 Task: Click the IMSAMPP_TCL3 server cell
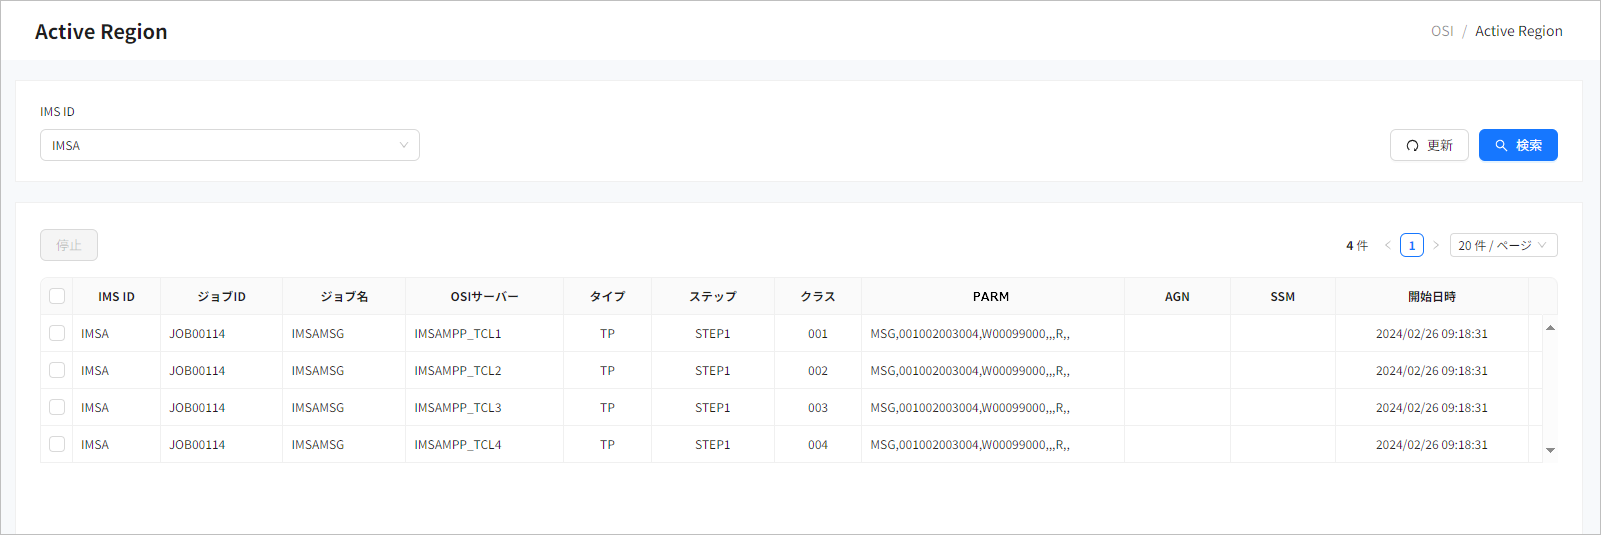pos(458,407)
